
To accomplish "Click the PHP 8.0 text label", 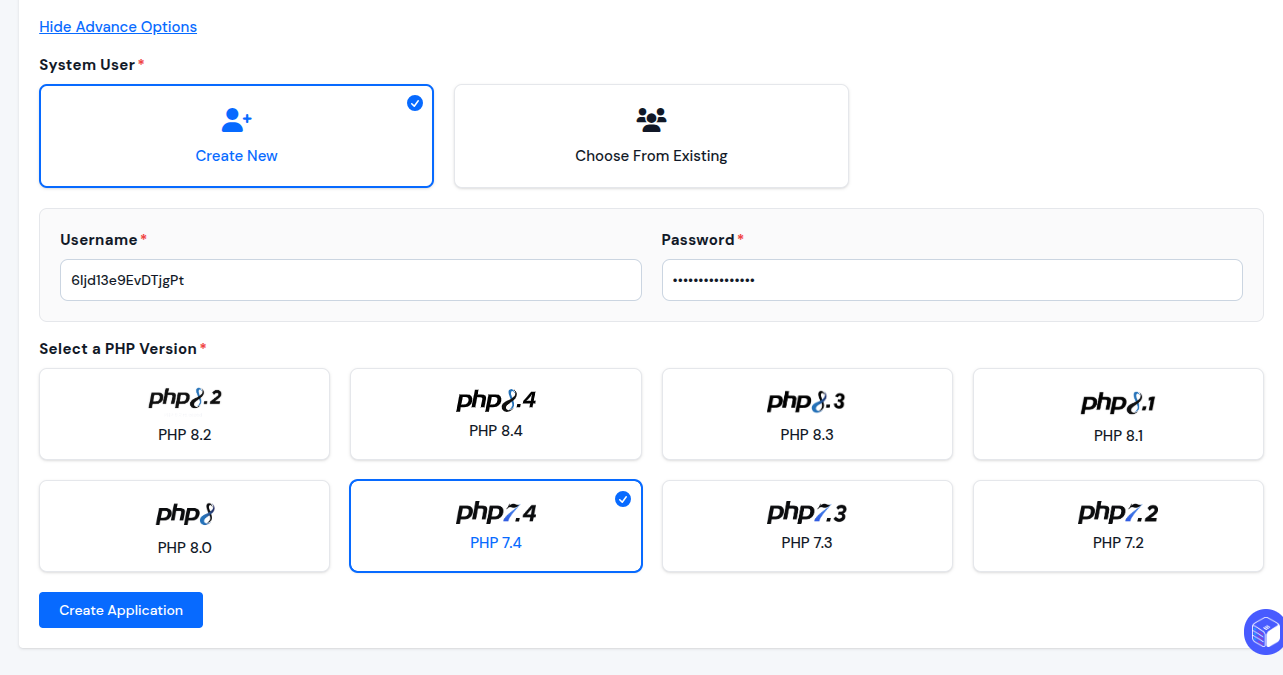I will pyautogui.click(x=185, y=547).
